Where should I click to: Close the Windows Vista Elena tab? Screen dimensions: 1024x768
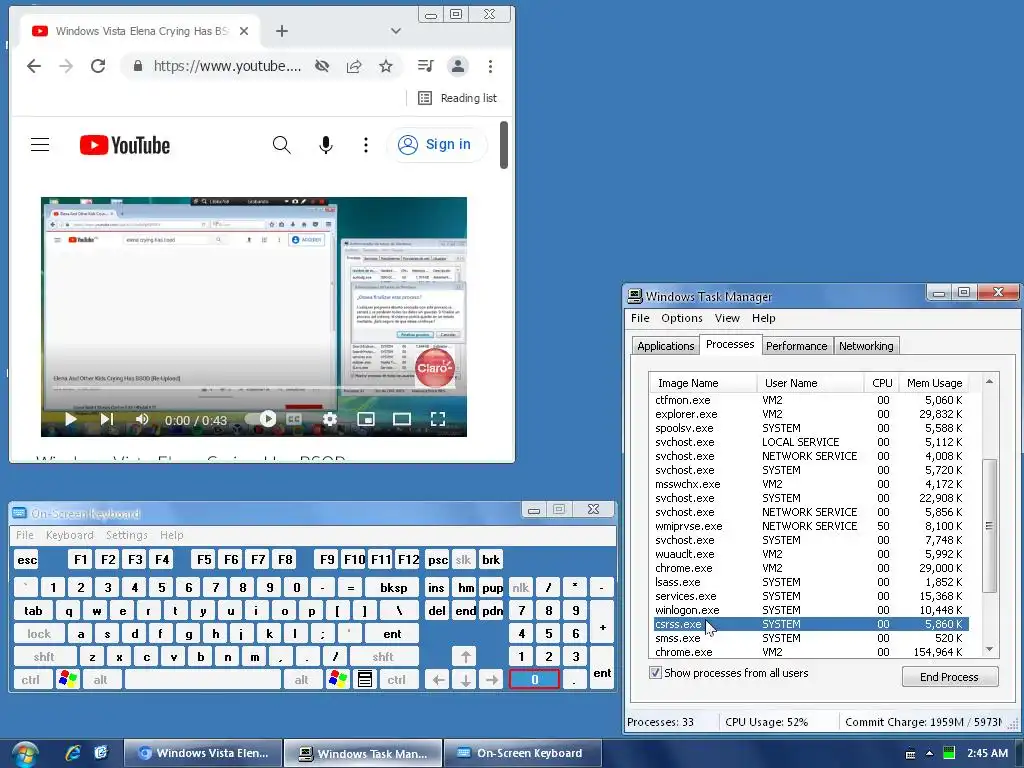[x=244, y=31]
